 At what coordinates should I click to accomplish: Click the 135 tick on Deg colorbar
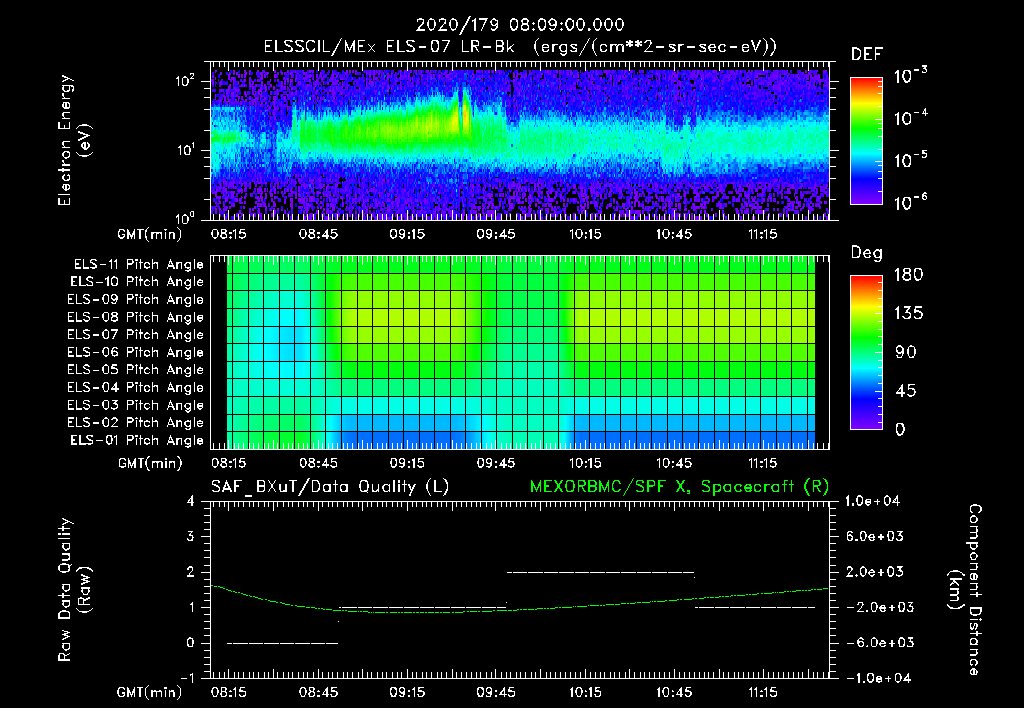pos(908,314)
